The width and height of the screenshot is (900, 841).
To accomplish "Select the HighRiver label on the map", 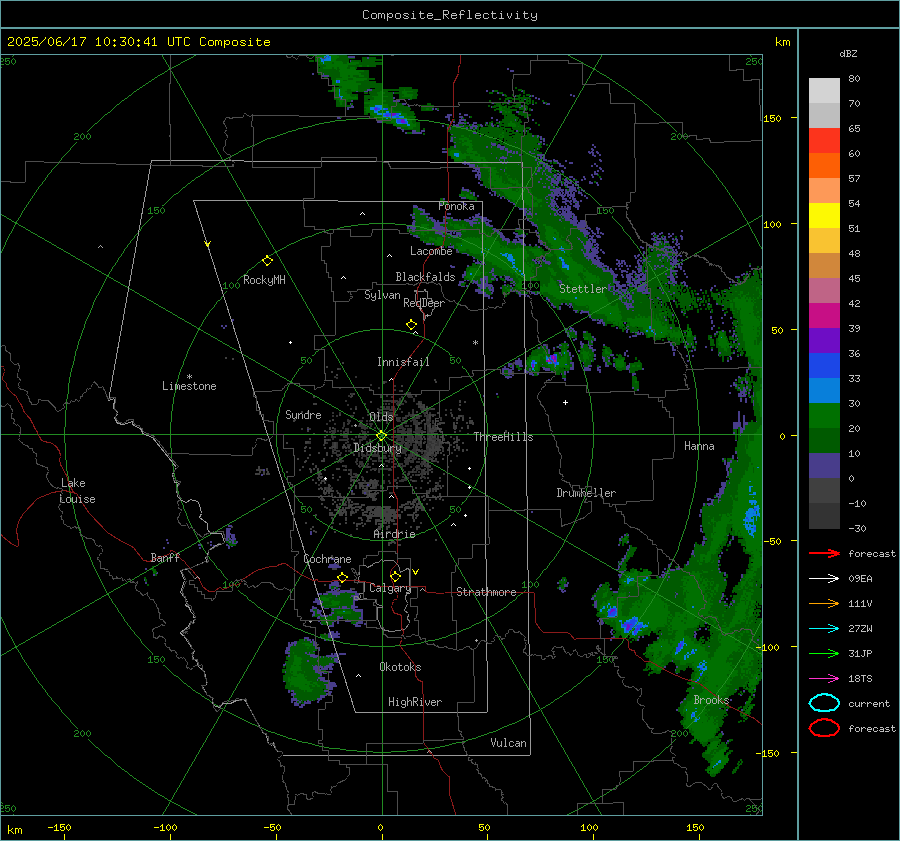I will tap(415, 702).
